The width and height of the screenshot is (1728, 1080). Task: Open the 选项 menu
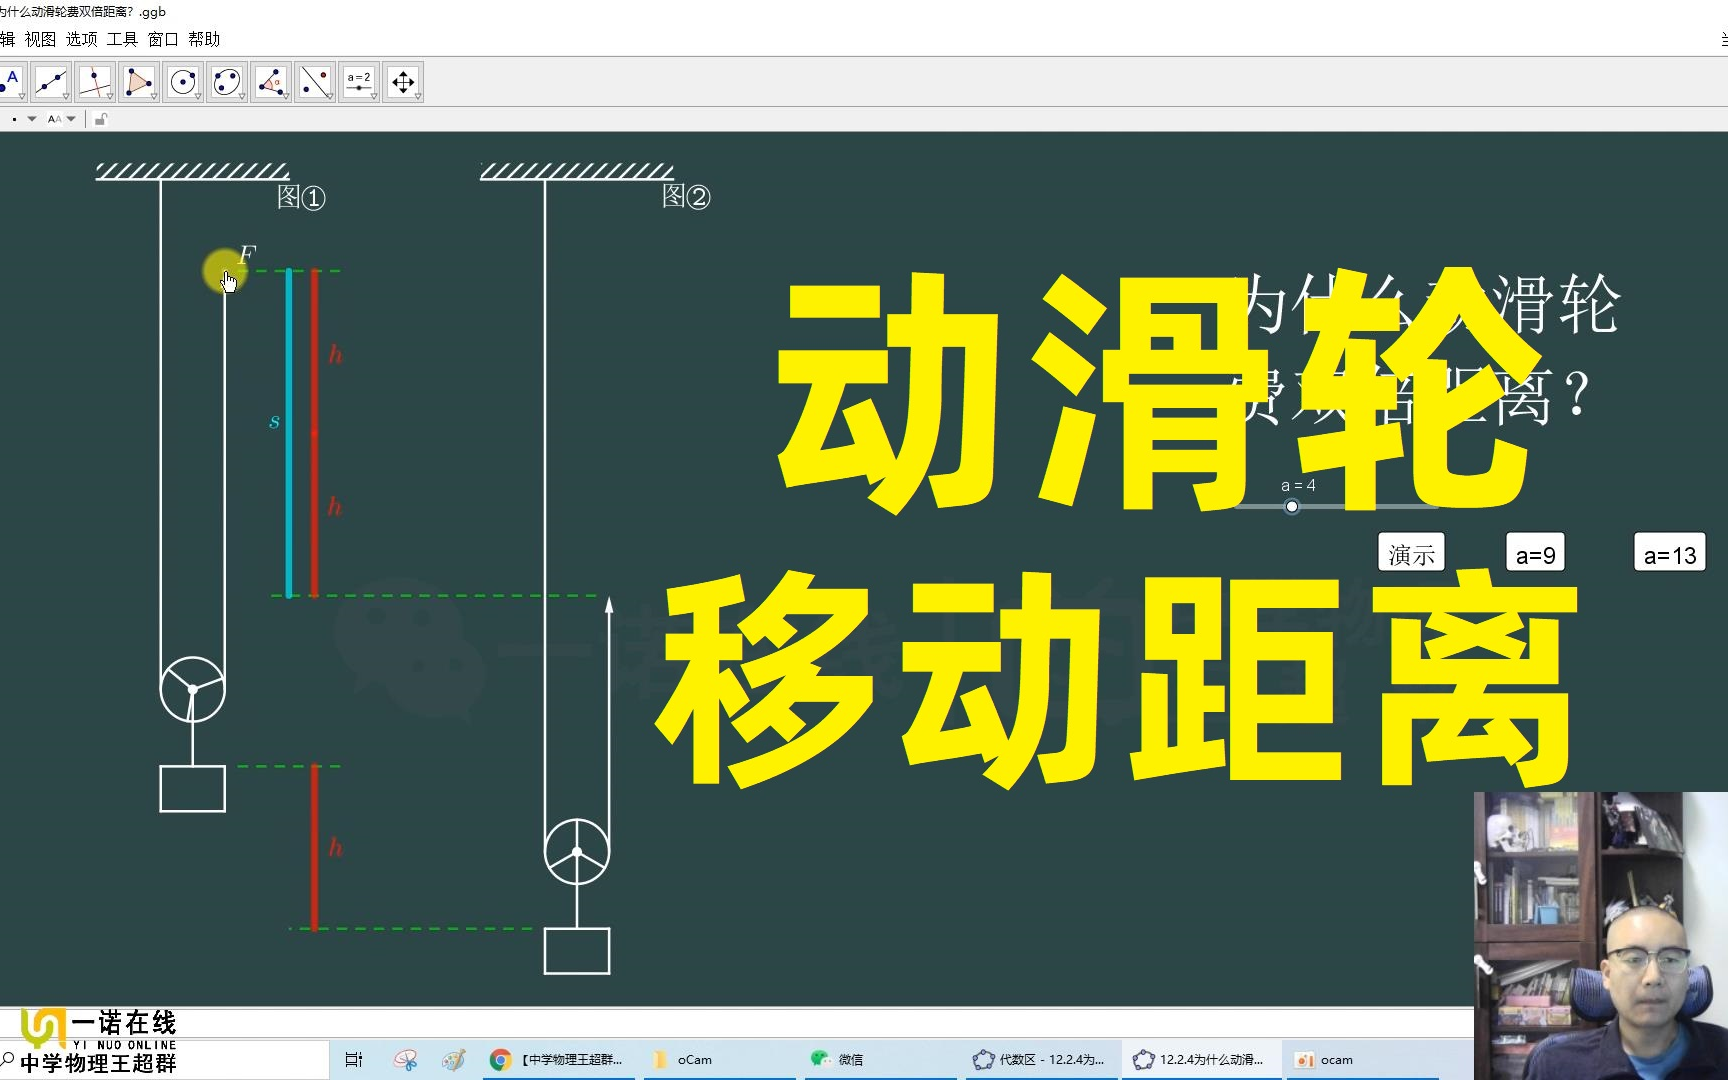point(81,39)
